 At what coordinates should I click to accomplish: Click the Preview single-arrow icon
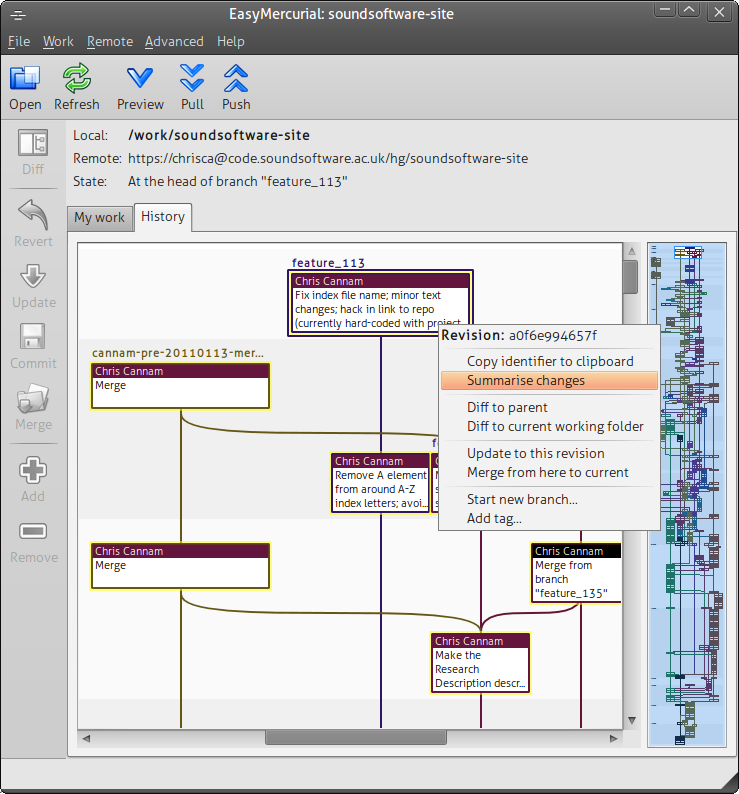click(140, 78)
